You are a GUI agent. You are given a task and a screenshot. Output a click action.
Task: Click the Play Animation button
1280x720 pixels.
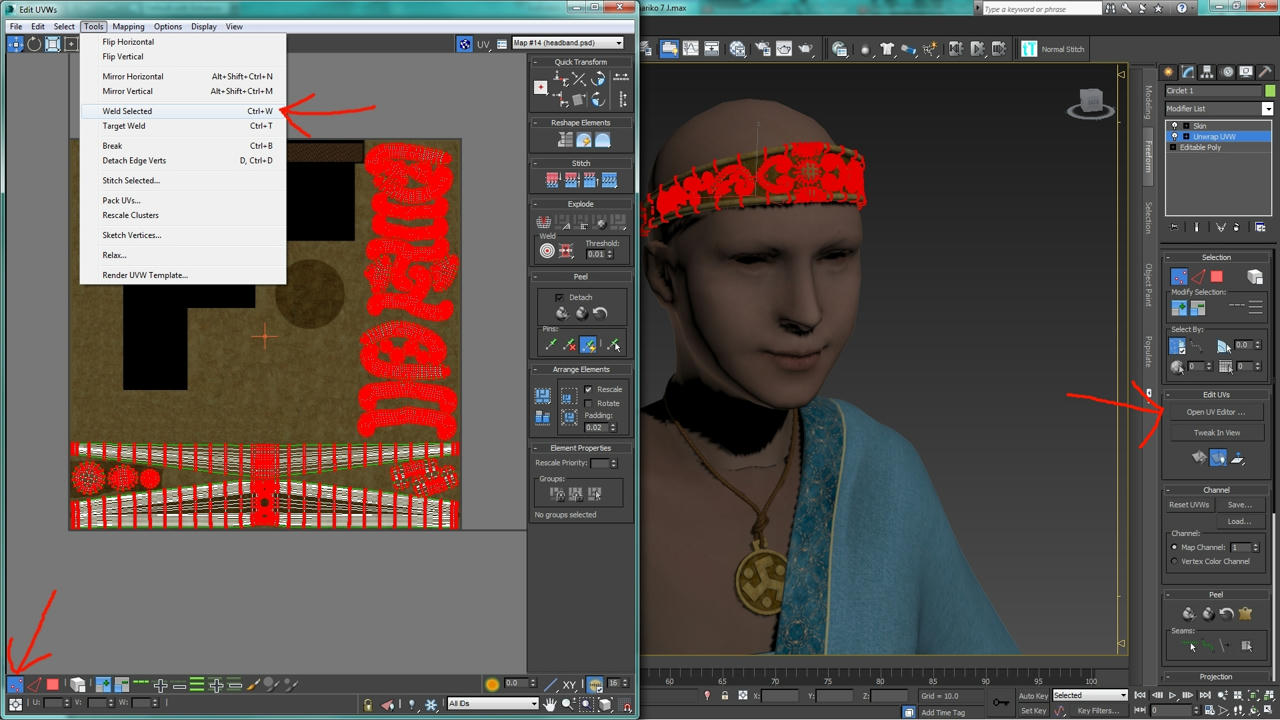pyautogui.click(x=1172, y=695)
